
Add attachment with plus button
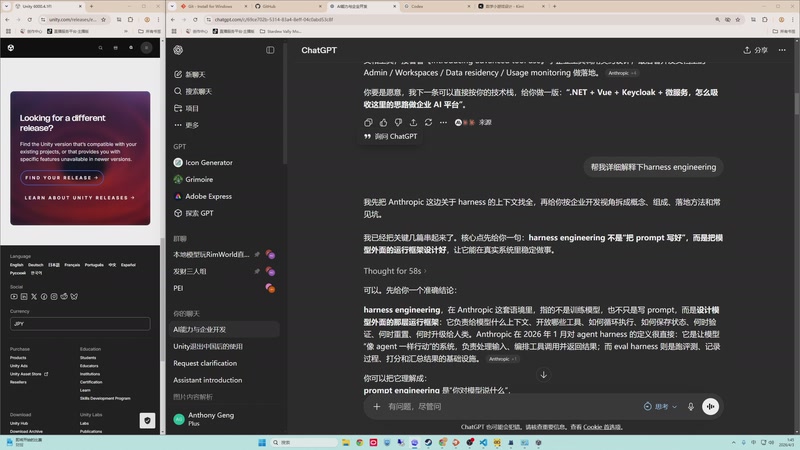click(377, 407)
